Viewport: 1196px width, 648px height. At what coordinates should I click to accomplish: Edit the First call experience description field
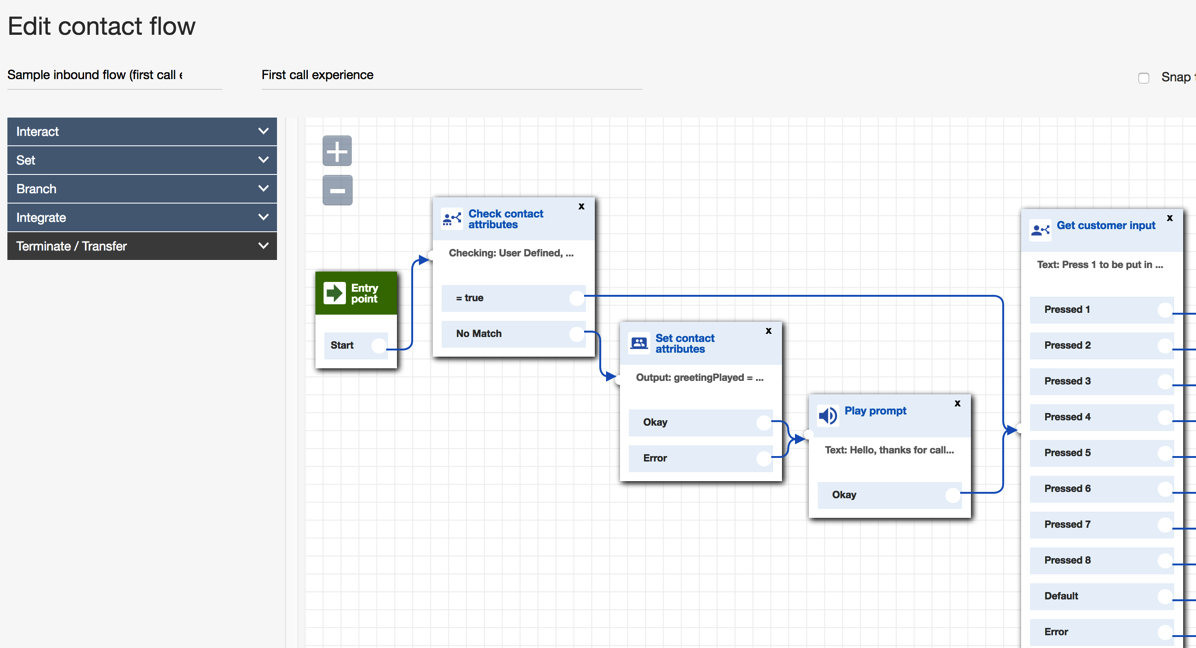[450, 75]
